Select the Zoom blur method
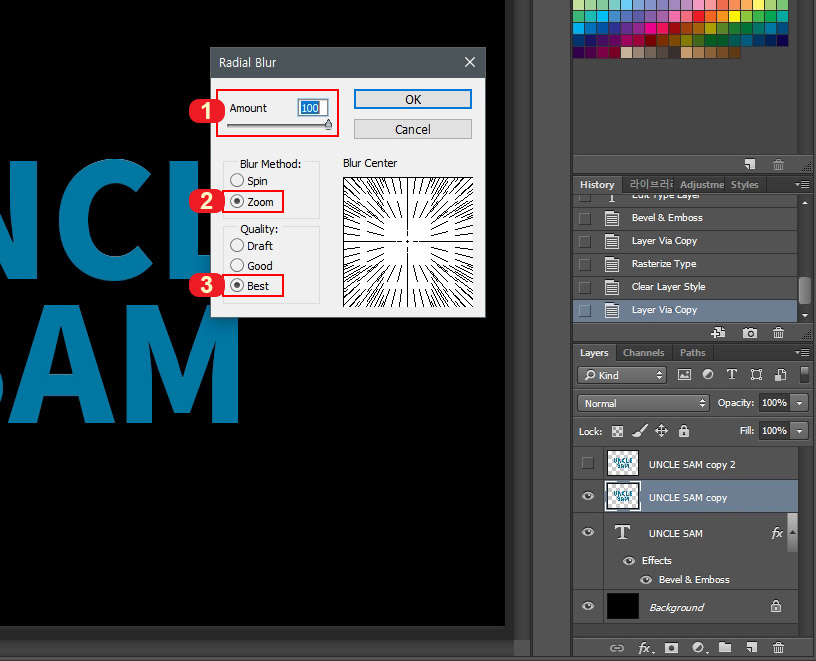Viewport: 816px width, 661px height. [252, 201]
